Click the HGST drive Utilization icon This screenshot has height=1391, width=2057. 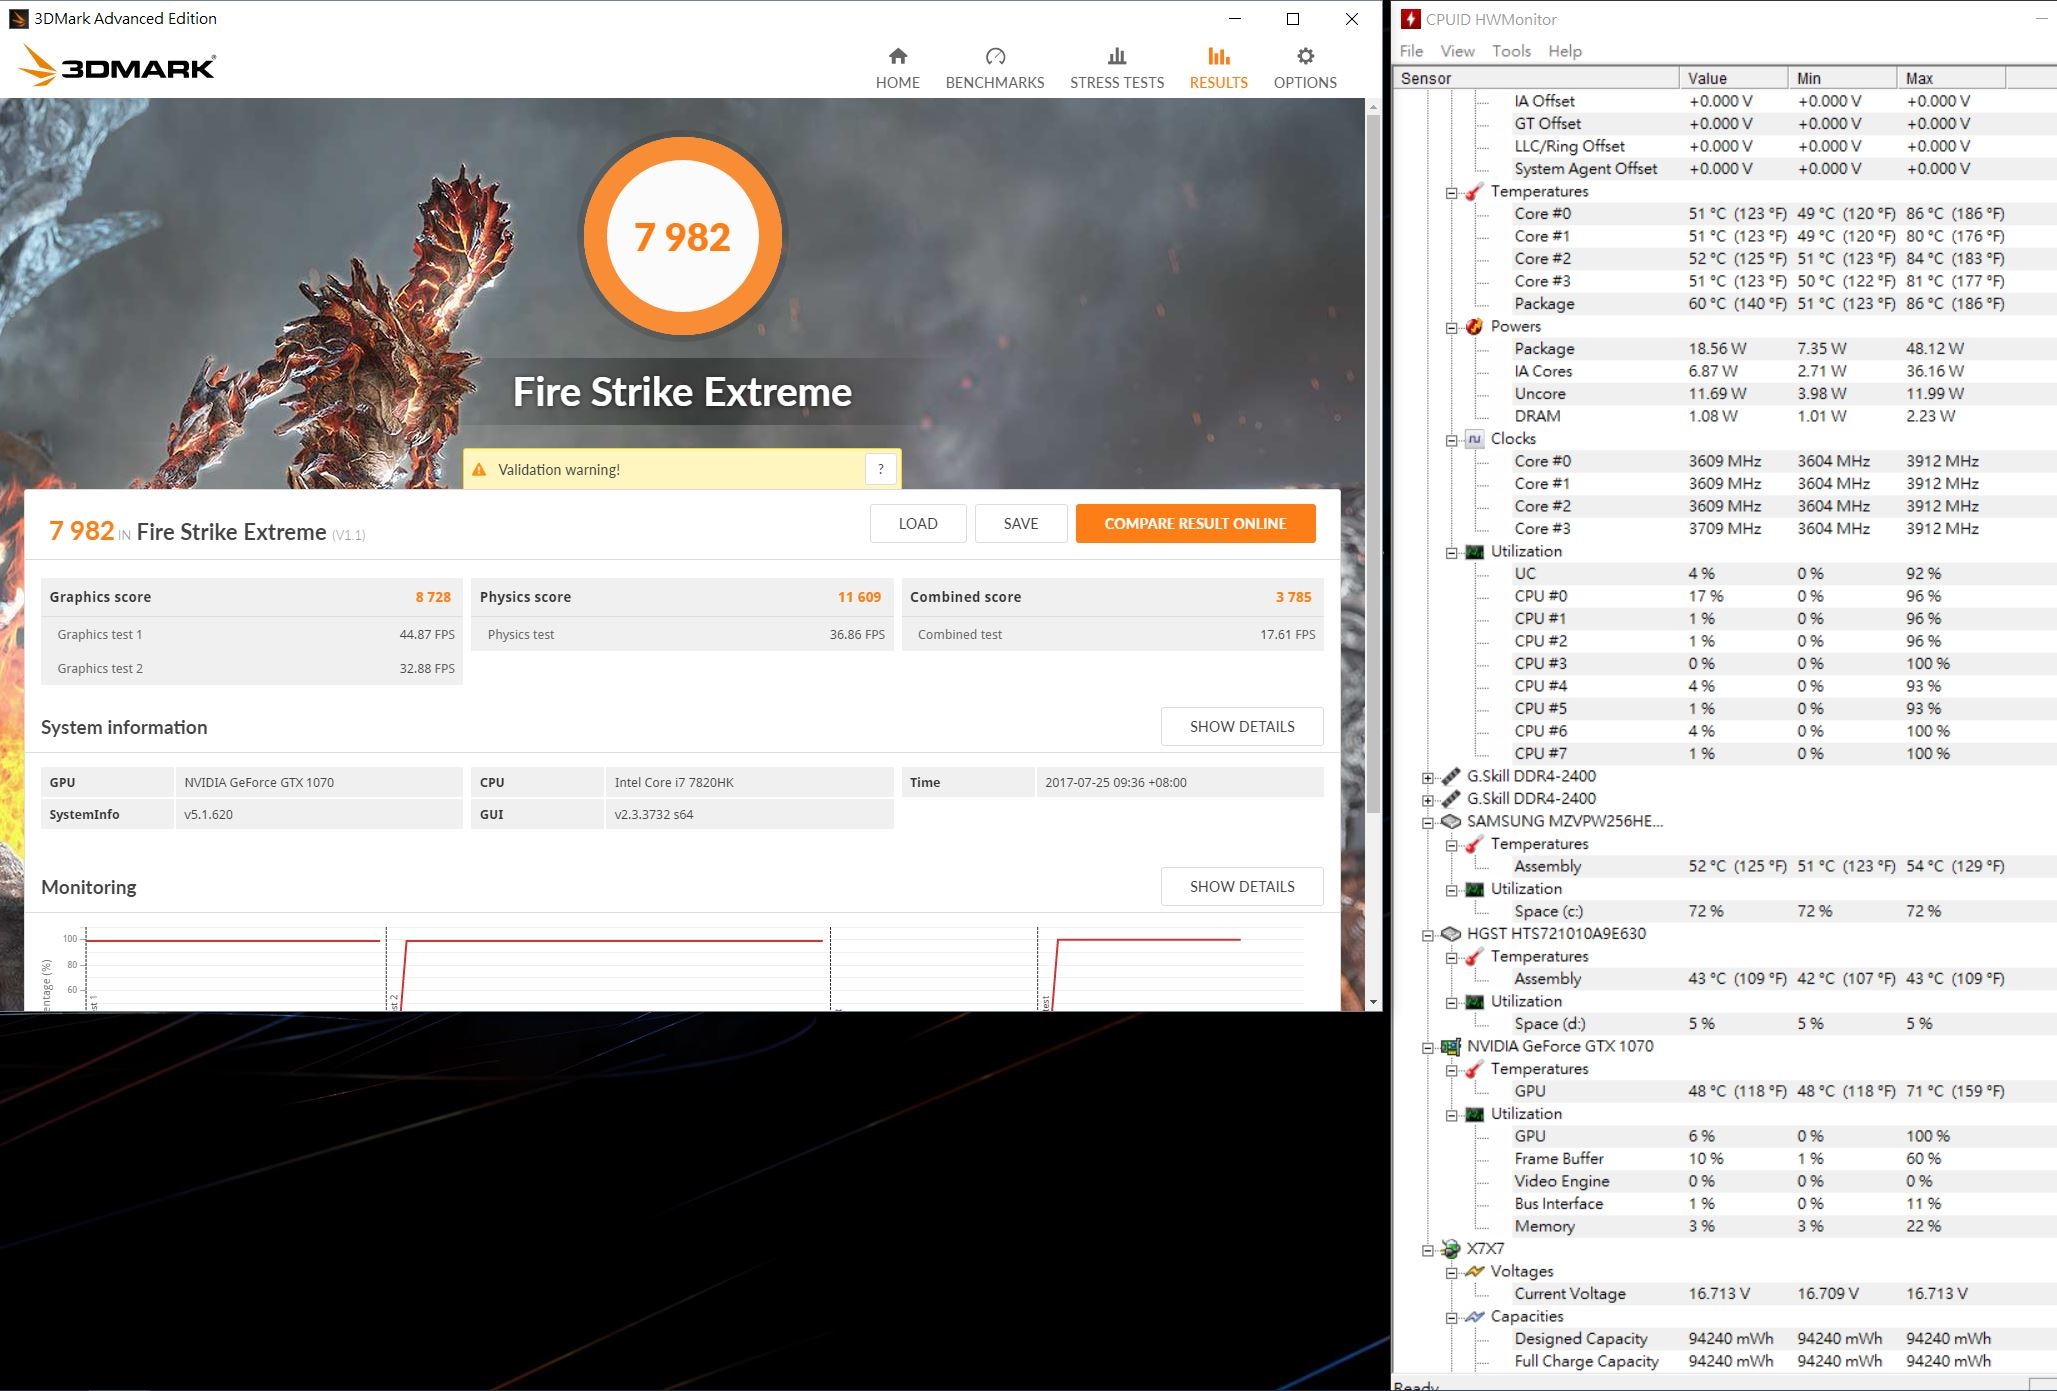tap(1474, 1002)
